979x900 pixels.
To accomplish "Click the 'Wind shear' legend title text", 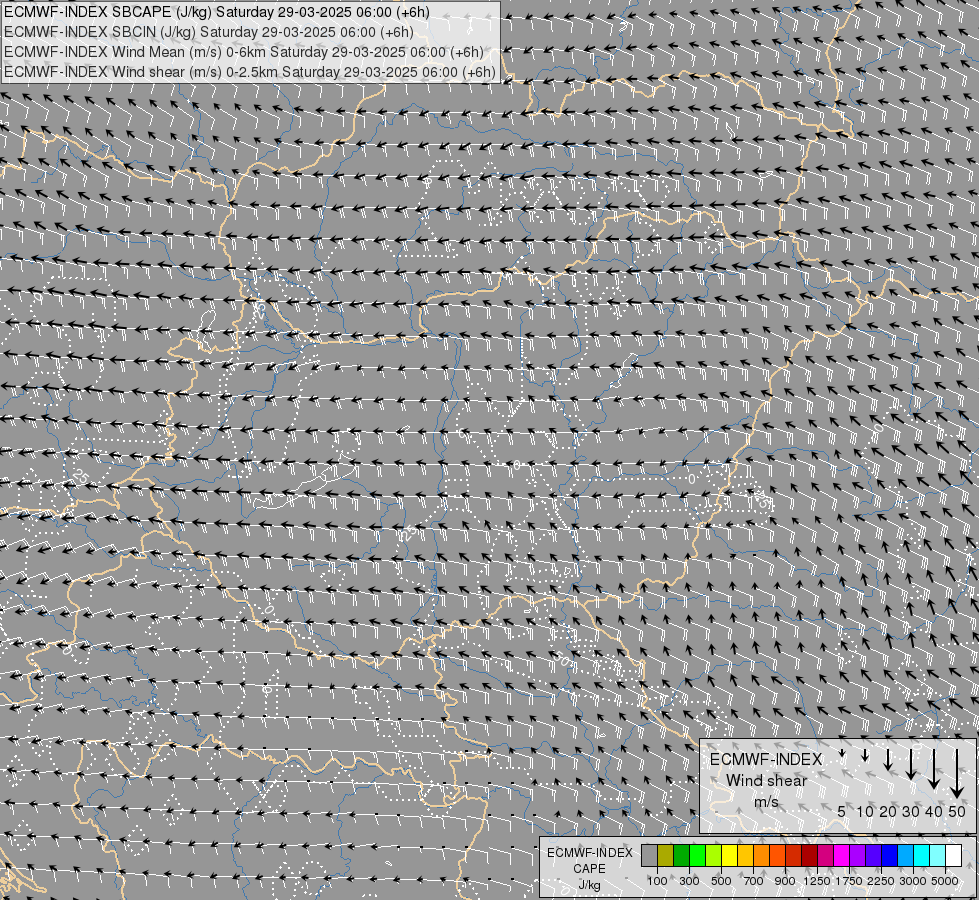I will pyautogui.click(x=767, y=781).
